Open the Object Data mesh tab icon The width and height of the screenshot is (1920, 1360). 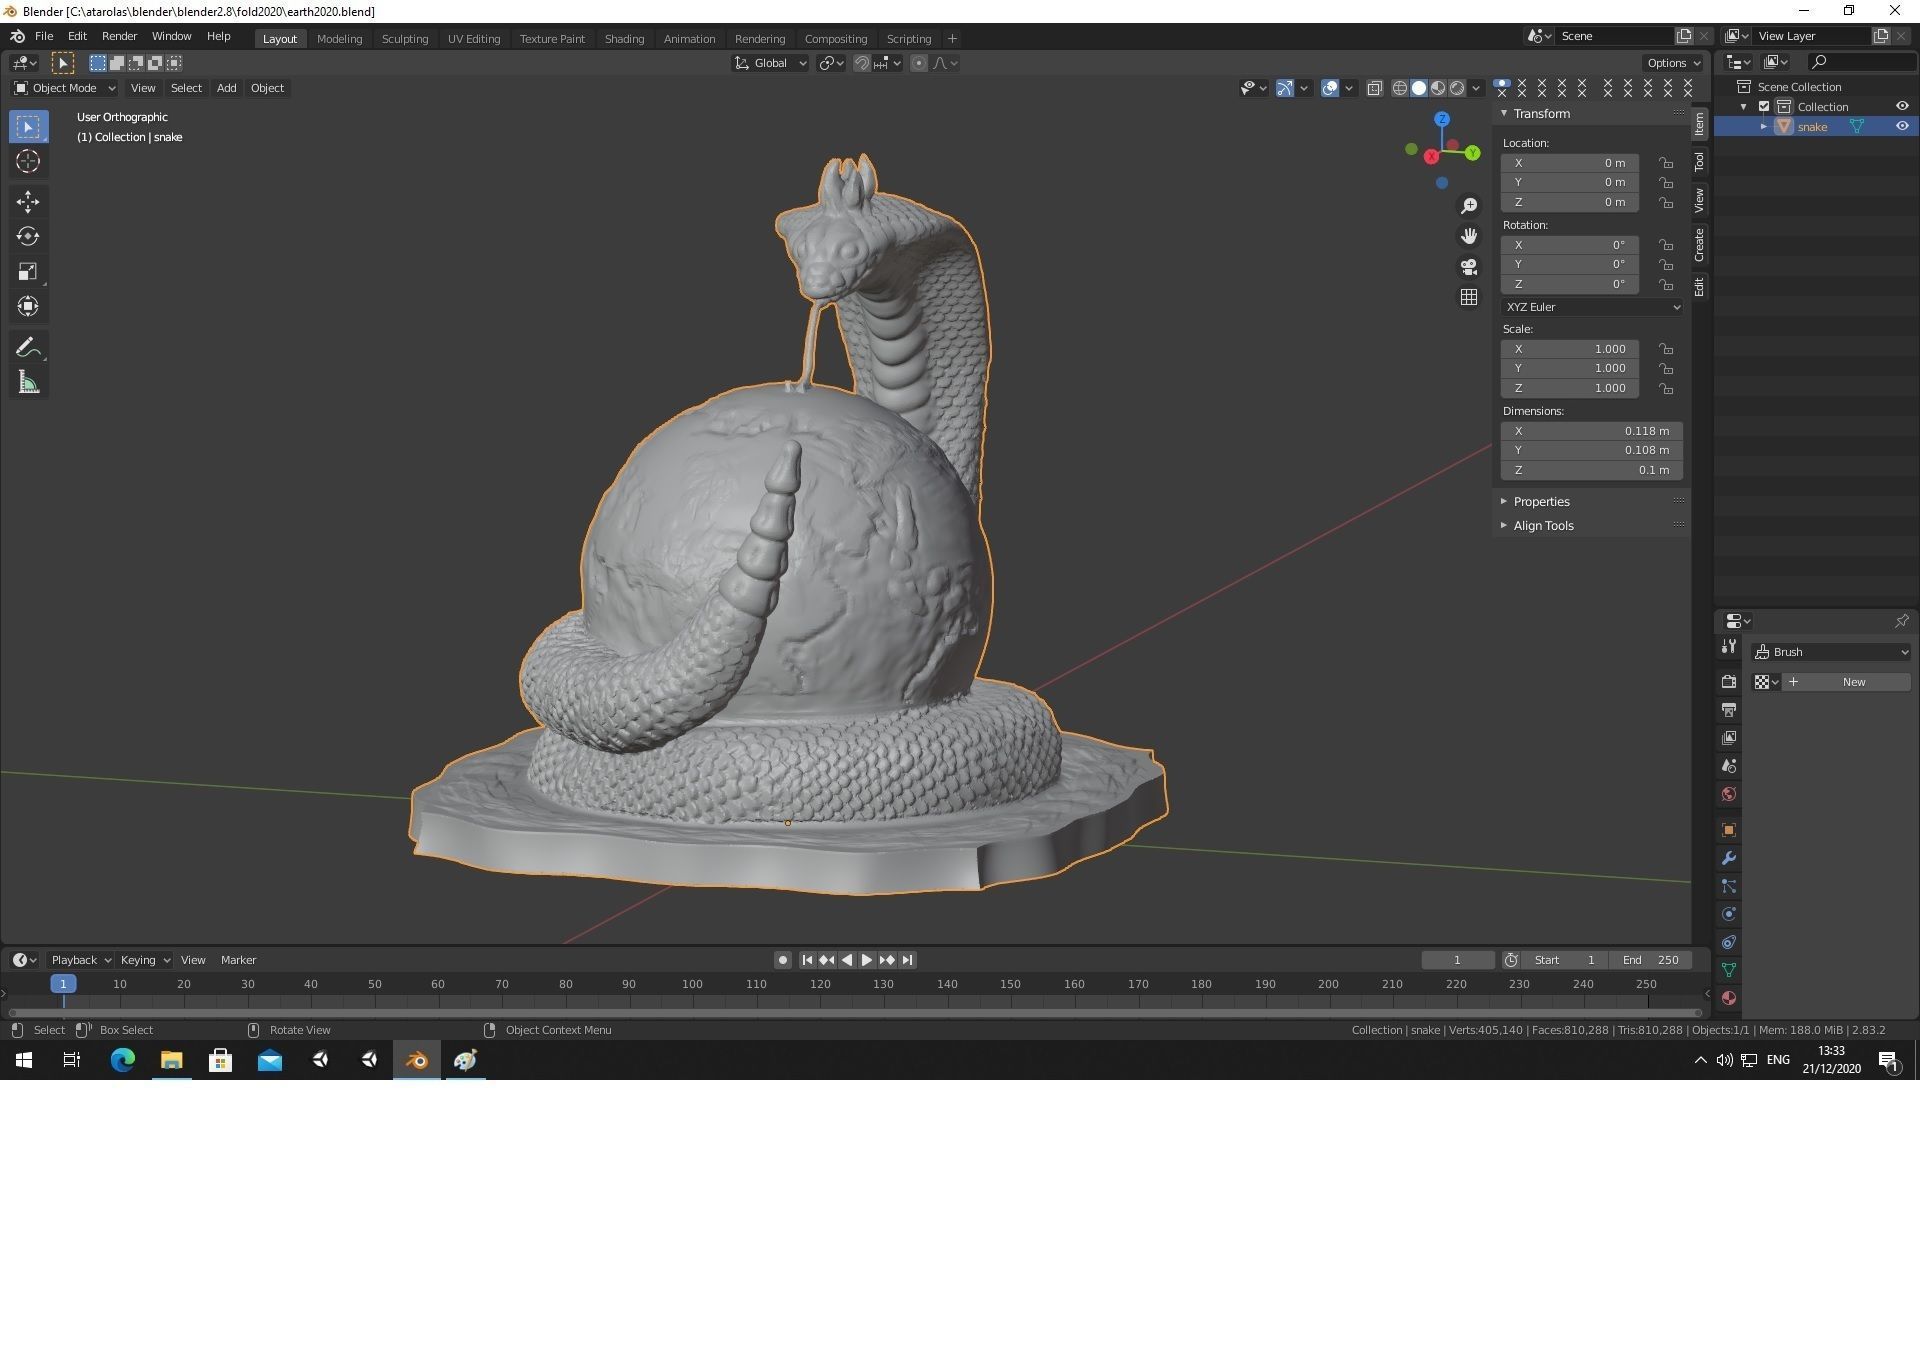tap(1729, 970)
